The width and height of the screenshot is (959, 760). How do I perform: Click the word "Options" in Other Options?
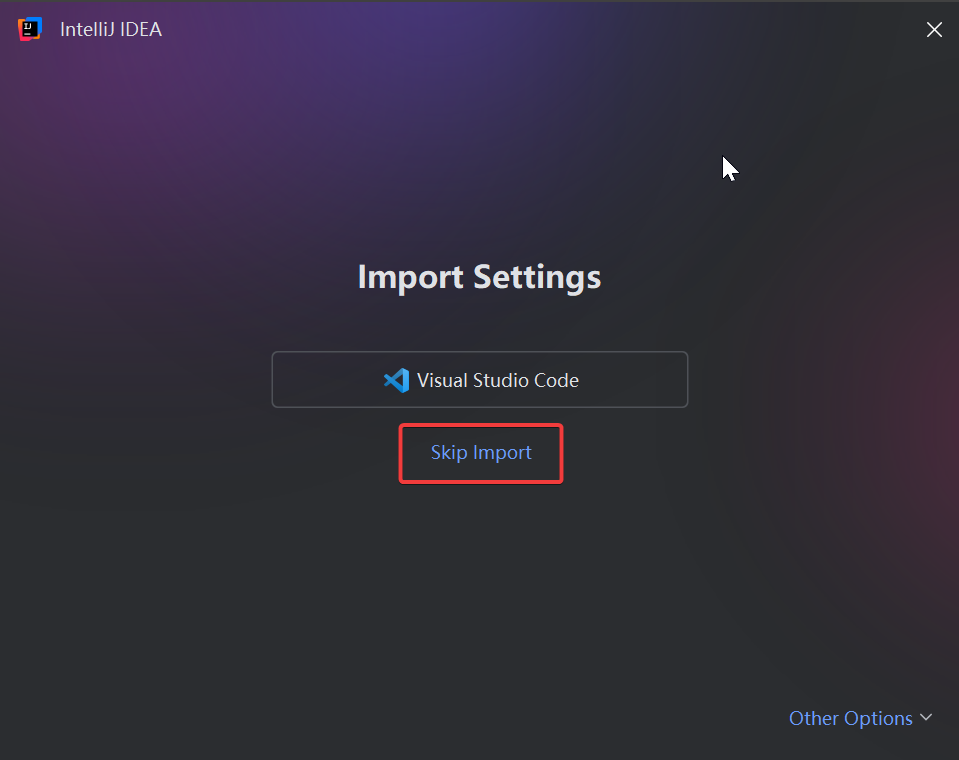click(x=879, y=718)
